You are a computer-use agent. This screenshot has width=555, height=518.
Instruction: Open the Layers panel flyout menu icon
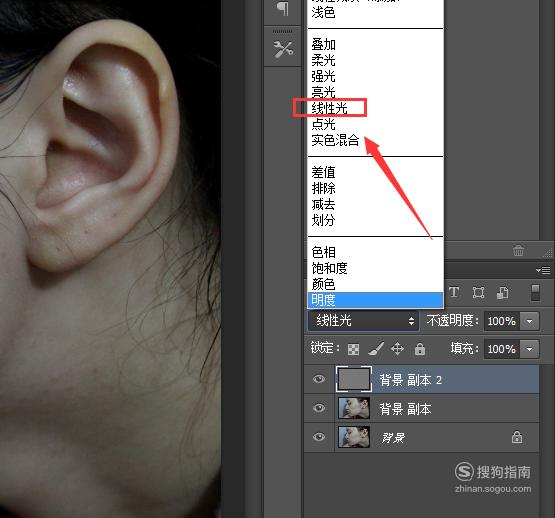[543, 271]
